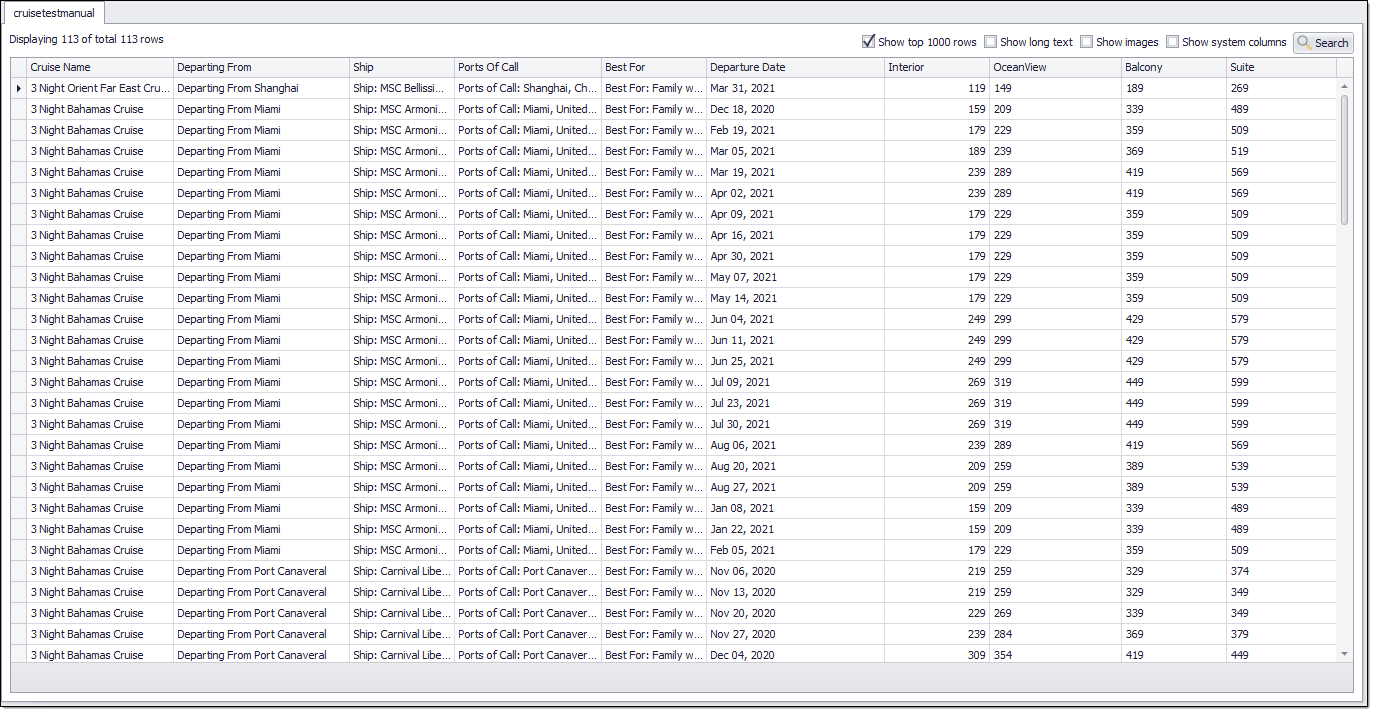Screen dimensions: 1373x712
Task: Sort by the Cruise Name column header
Action: (100, 67)
